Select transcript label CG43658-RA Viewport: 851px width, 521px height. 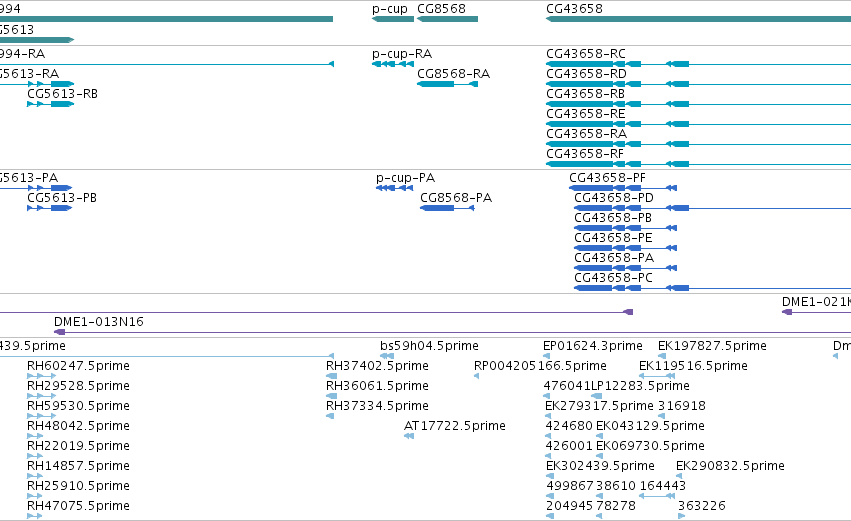point(586,134)
